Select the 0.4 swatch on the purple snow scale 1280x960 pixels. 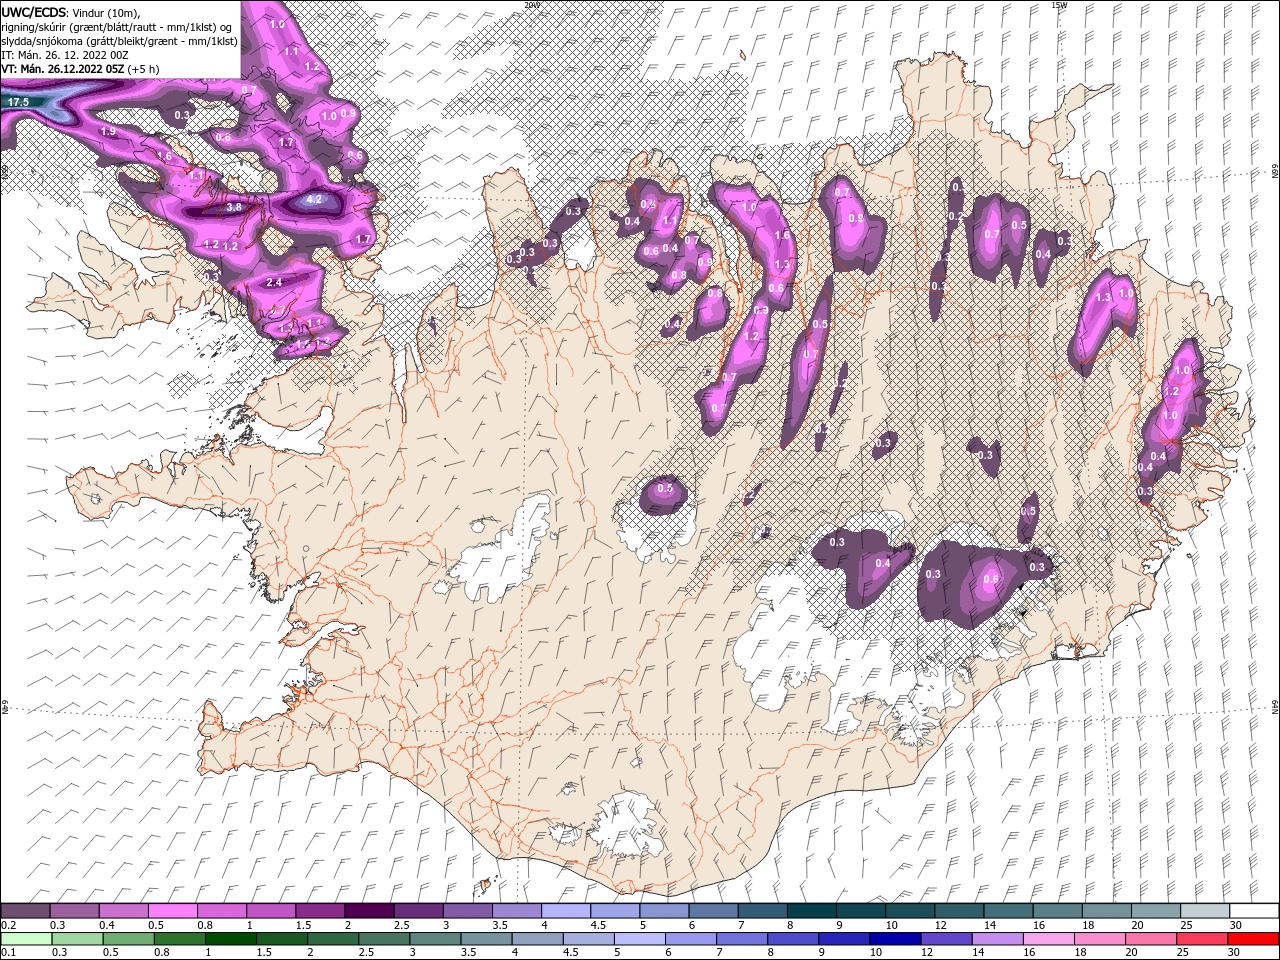pyautogui.click(x=123, y=911)
